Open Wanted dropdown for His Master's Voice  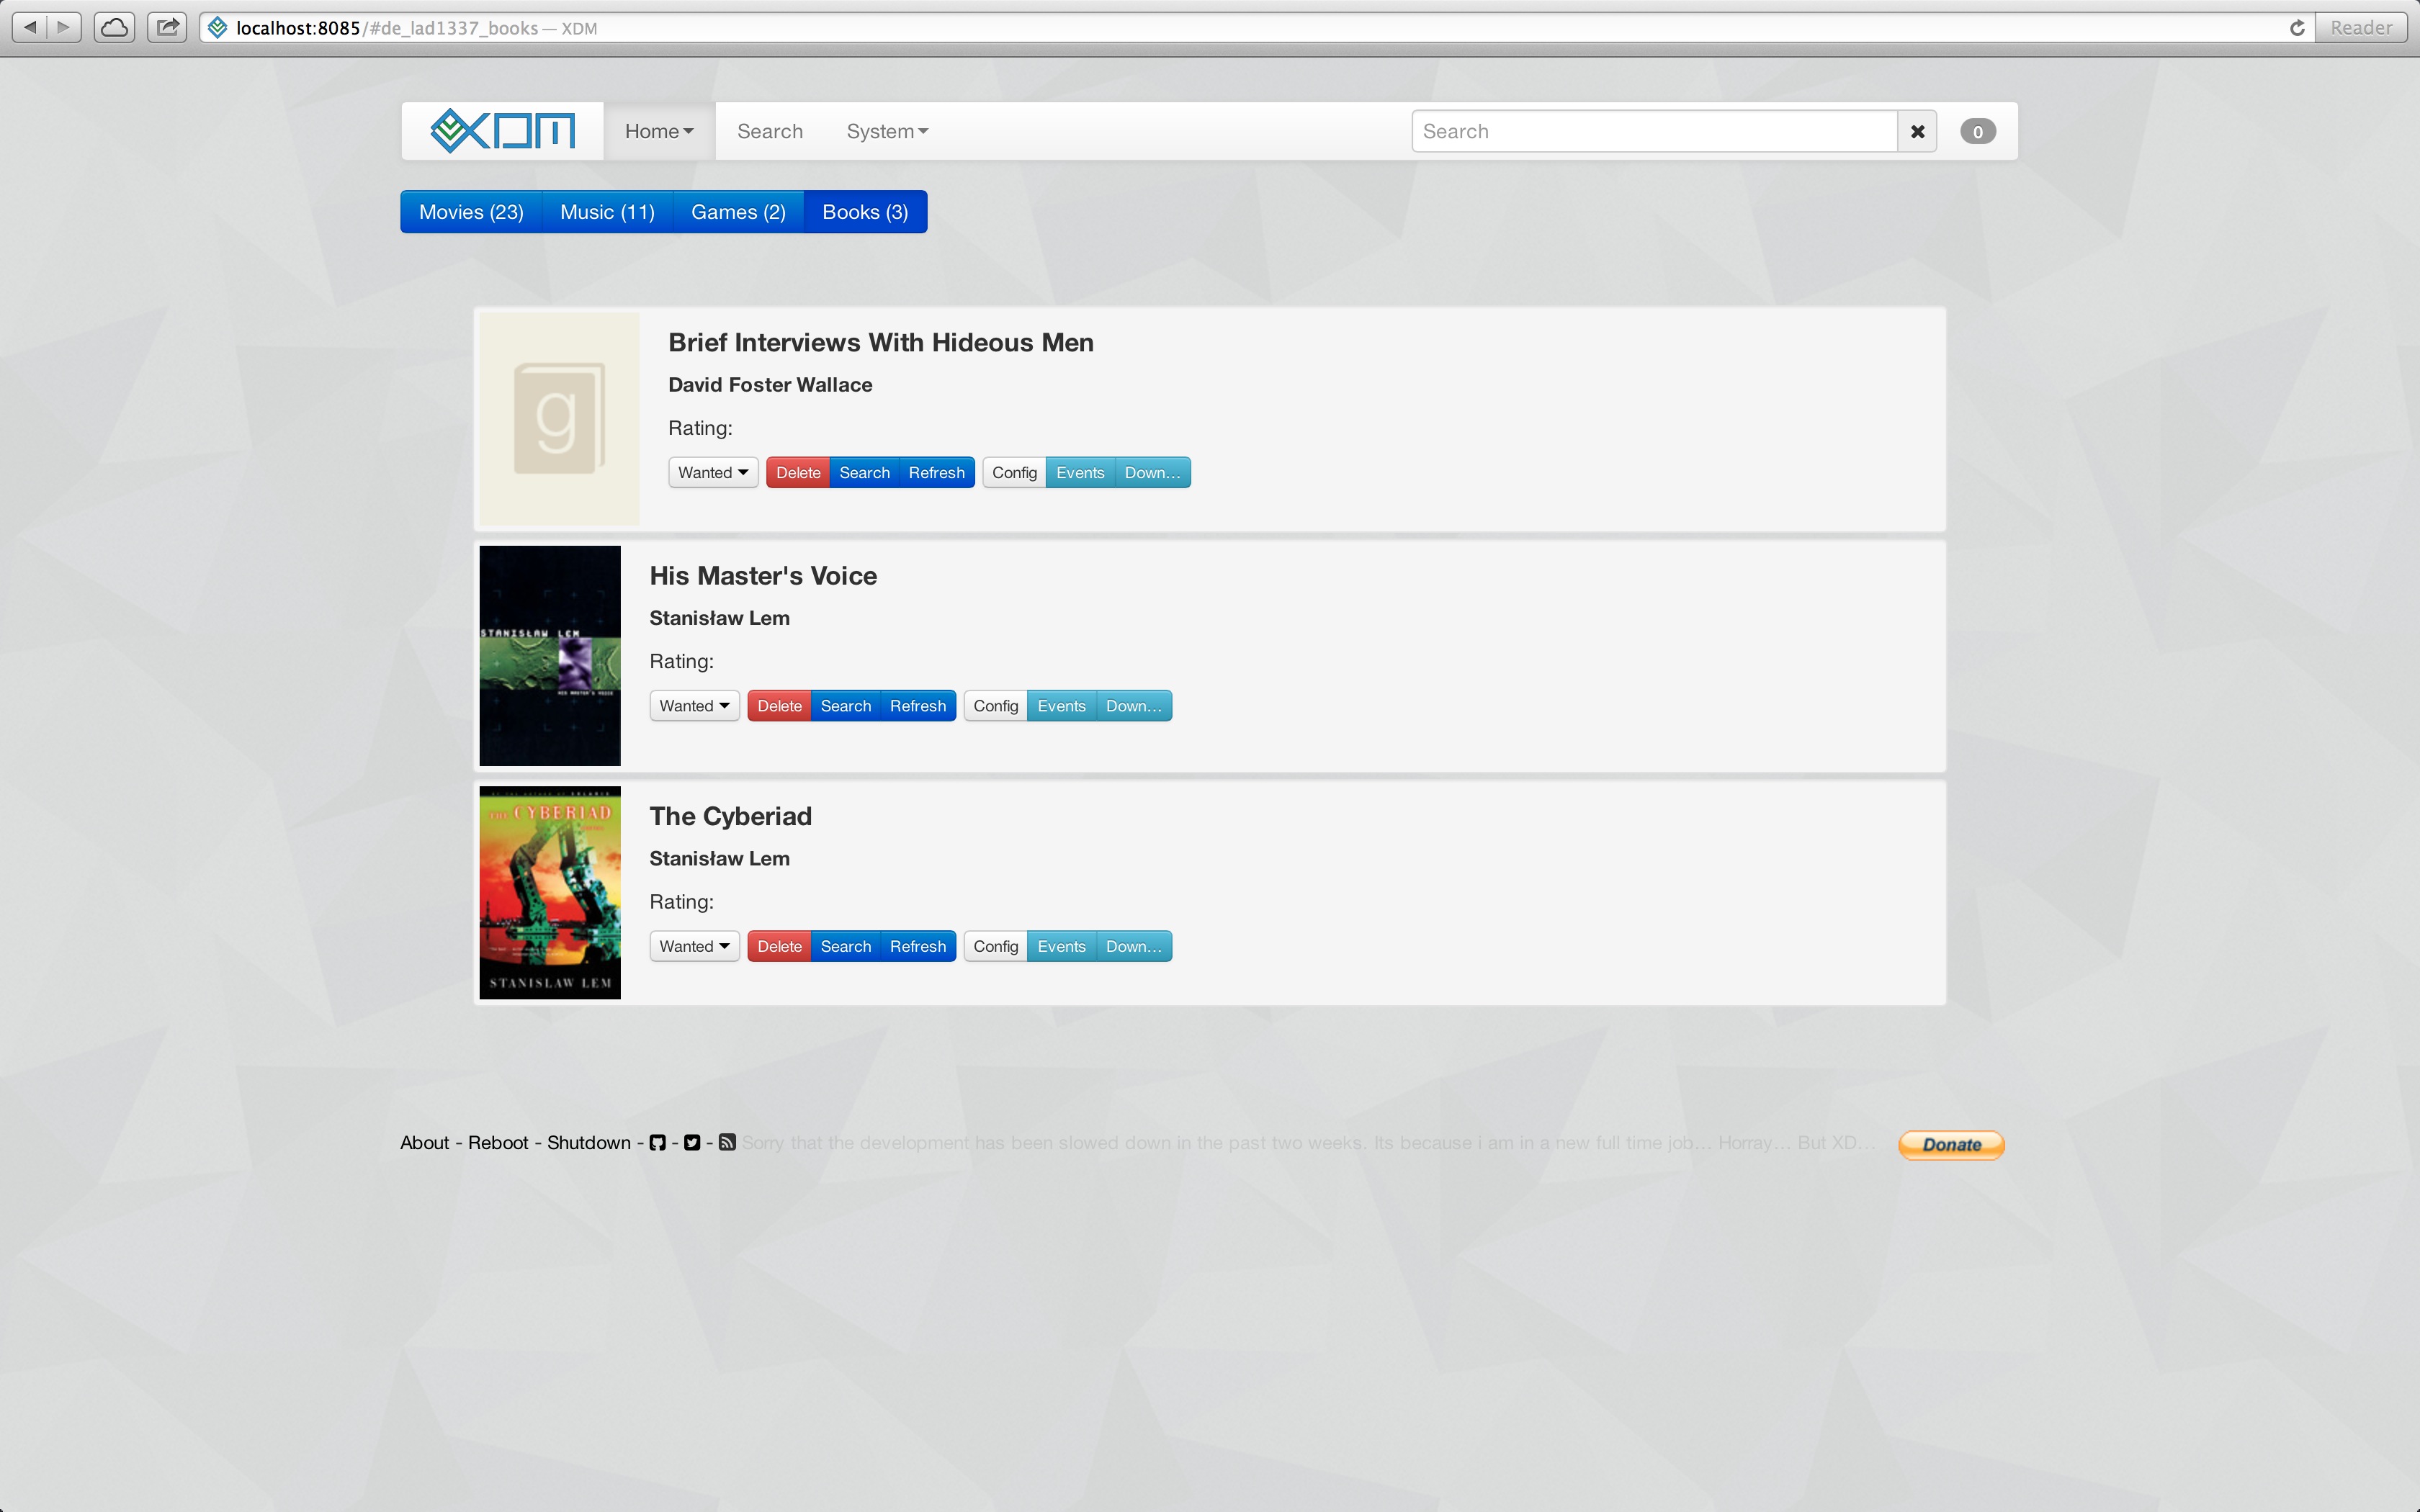pyautogui.click(x=694, y=706)
